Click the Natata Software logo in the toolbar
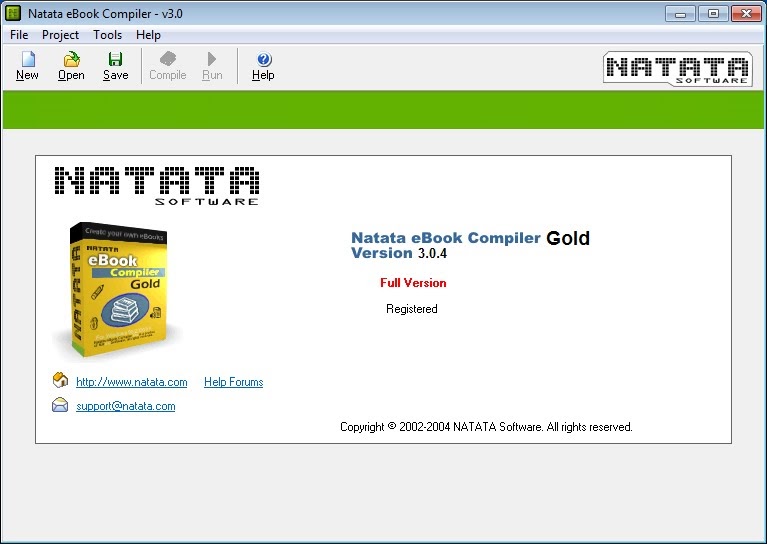The image size is (767, 544). click(x=678, y=68)
